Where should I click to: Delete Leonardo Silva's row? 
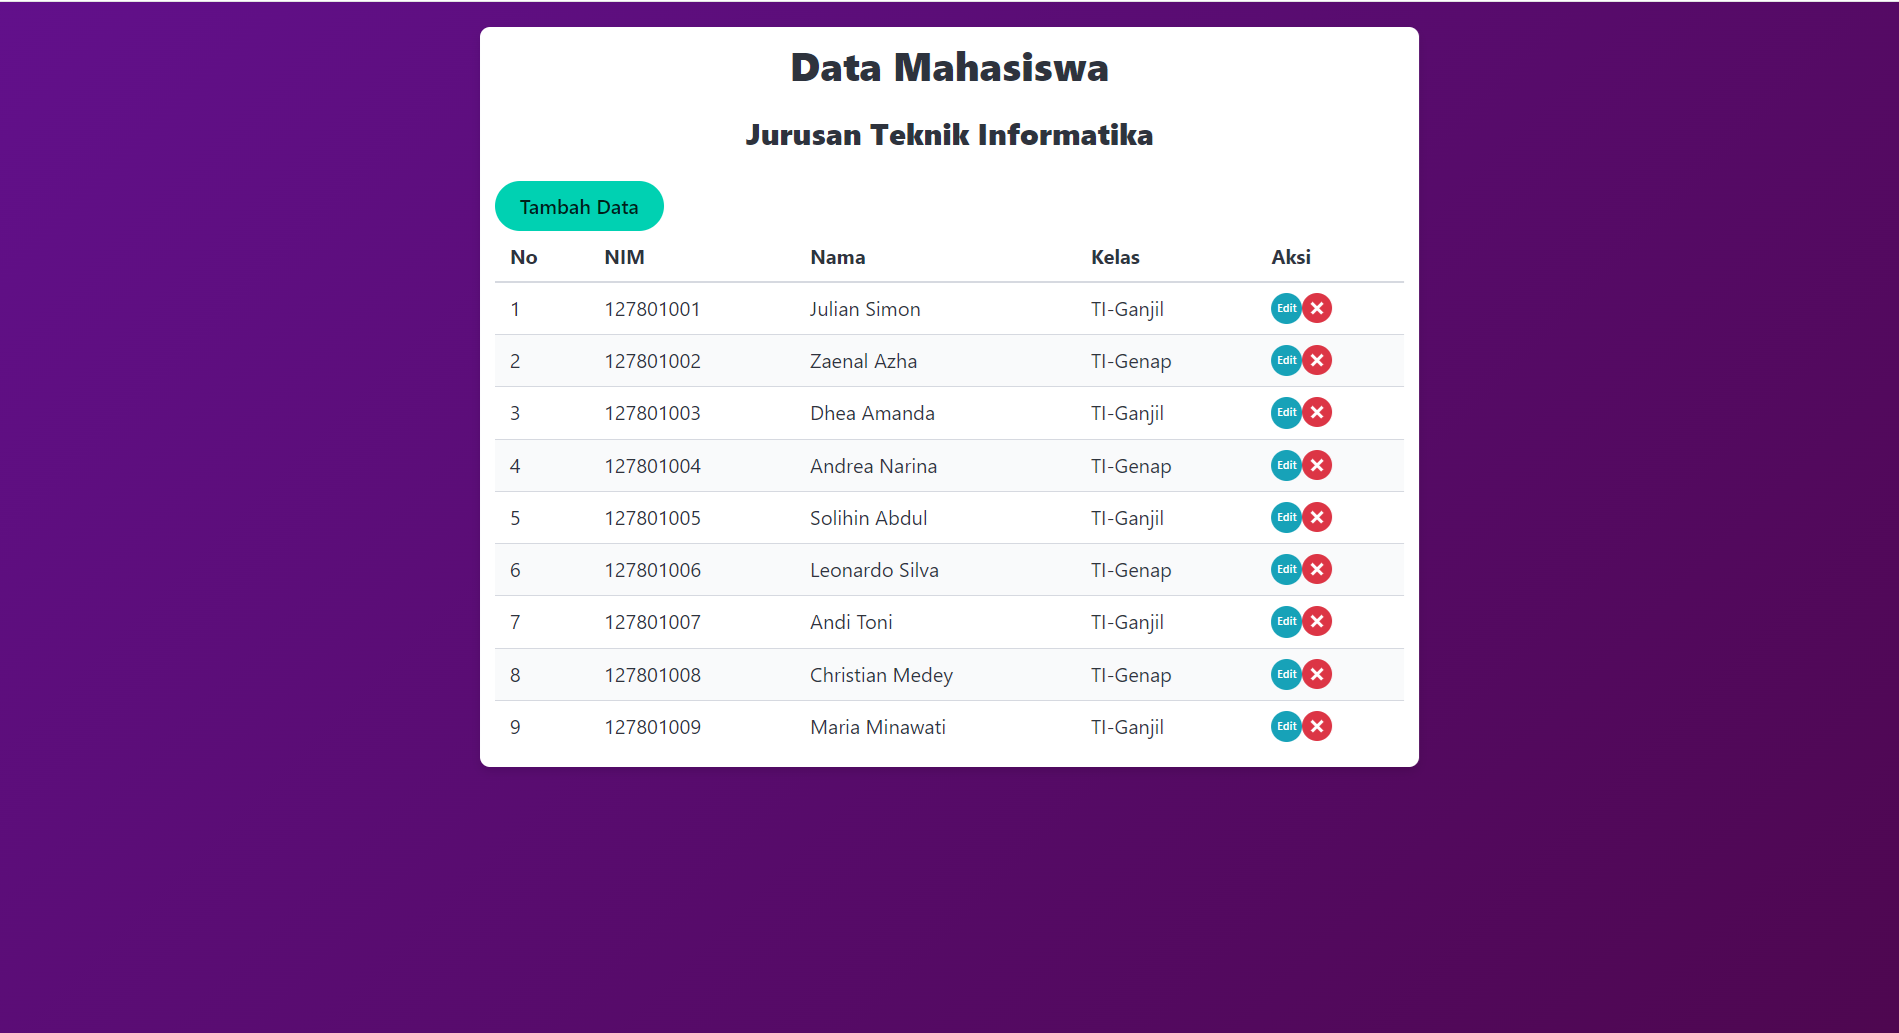tap(1317, 569)
